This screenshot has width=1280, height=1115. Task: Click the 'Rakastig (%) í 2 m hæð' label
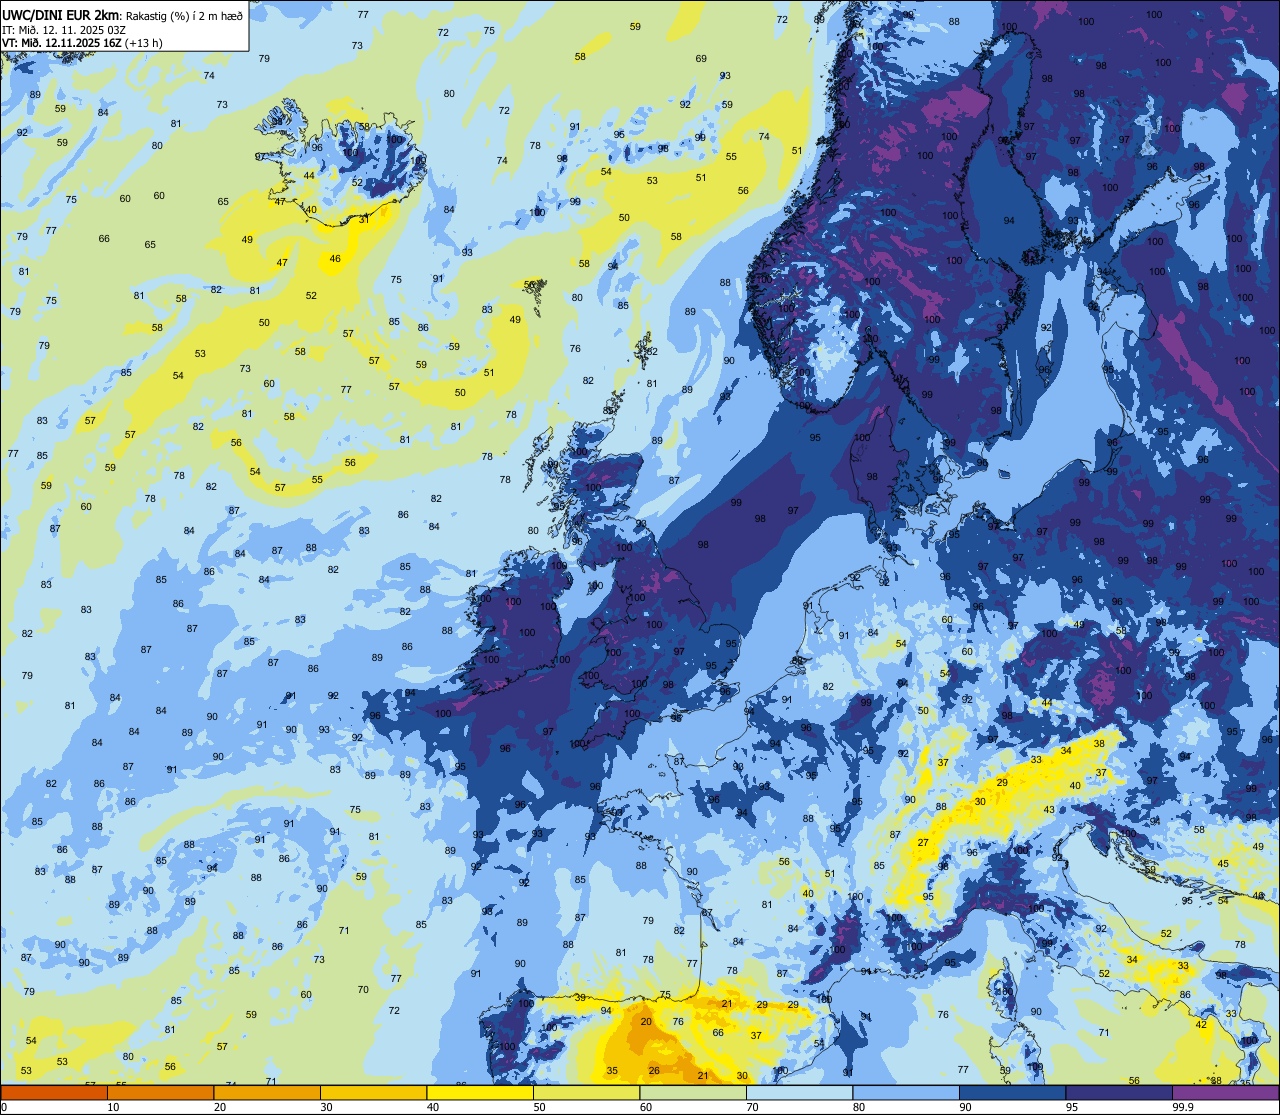[x=184, y=15]
